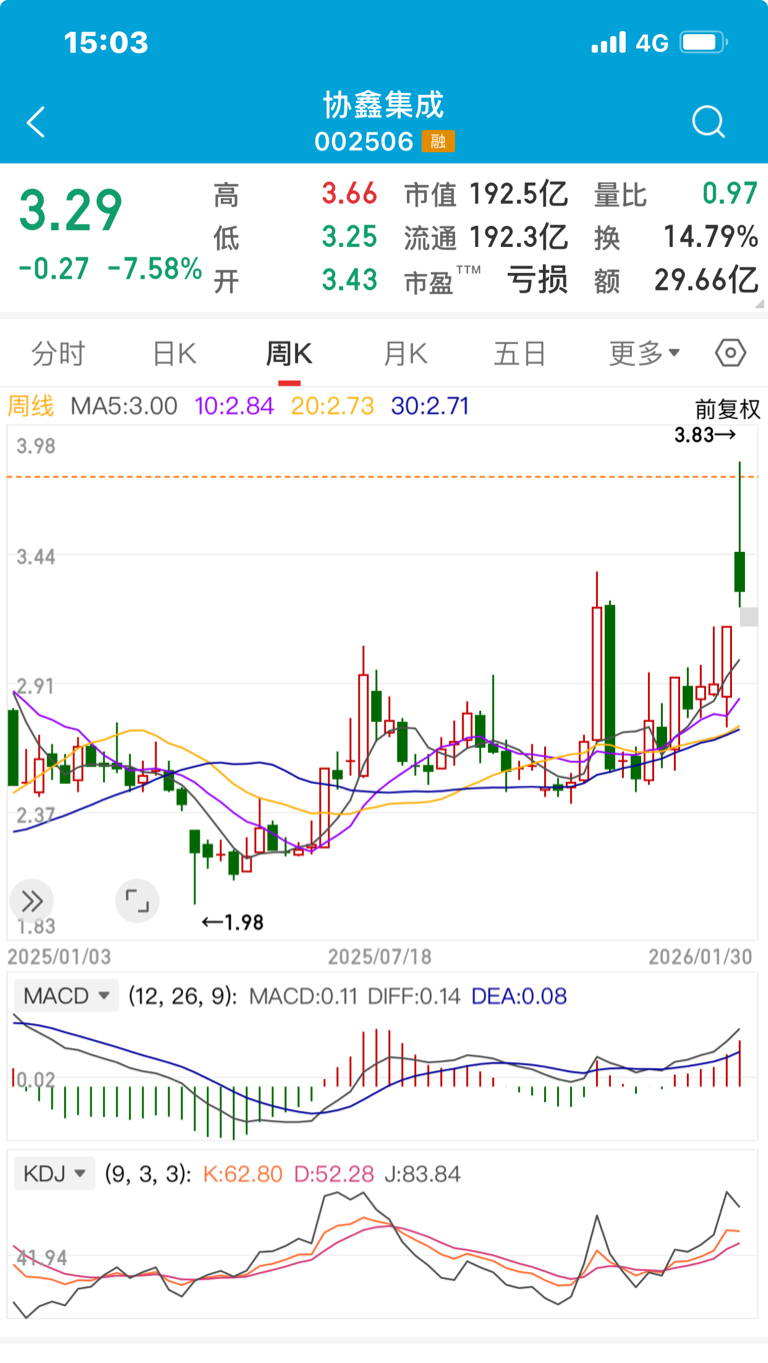
Task: Tap the 10:2.84 moving average value
Action: click(x=234, y=406)
